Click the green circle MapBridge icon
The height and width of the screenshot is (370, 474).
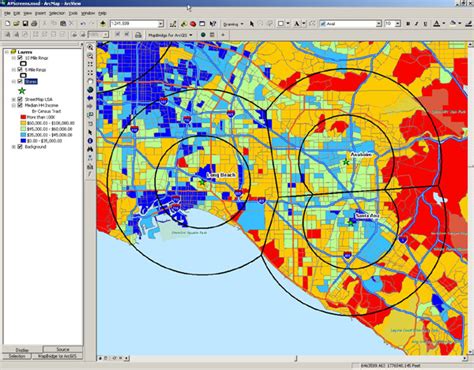click(203, 35)
